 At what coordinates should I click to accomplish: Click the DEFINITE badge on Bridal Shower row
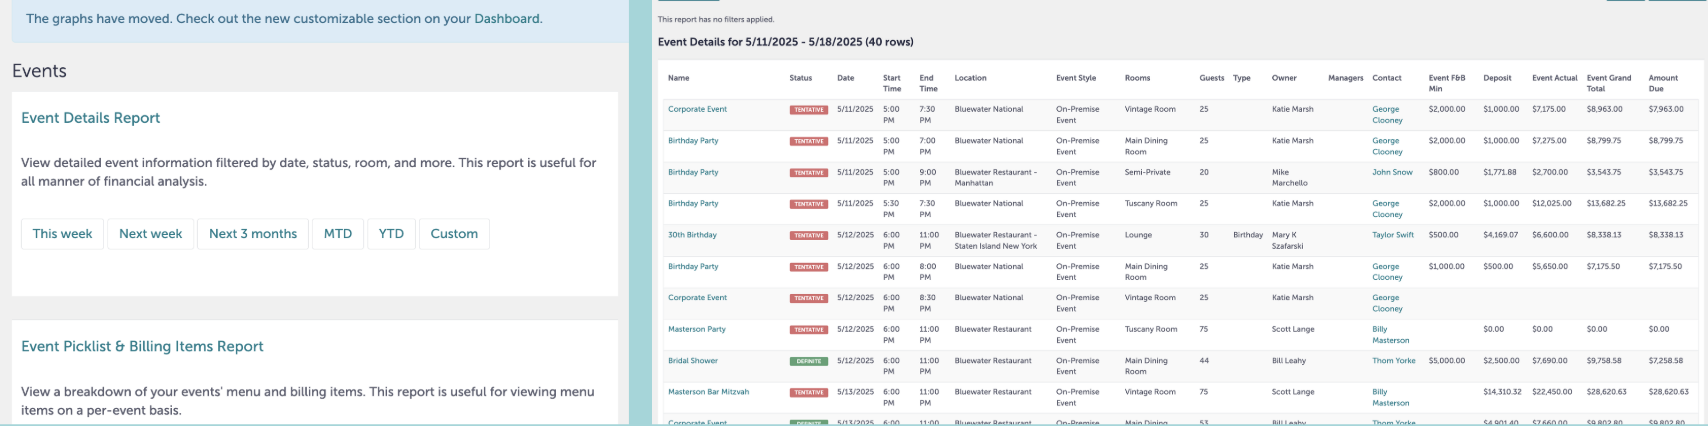click(809, 361)
